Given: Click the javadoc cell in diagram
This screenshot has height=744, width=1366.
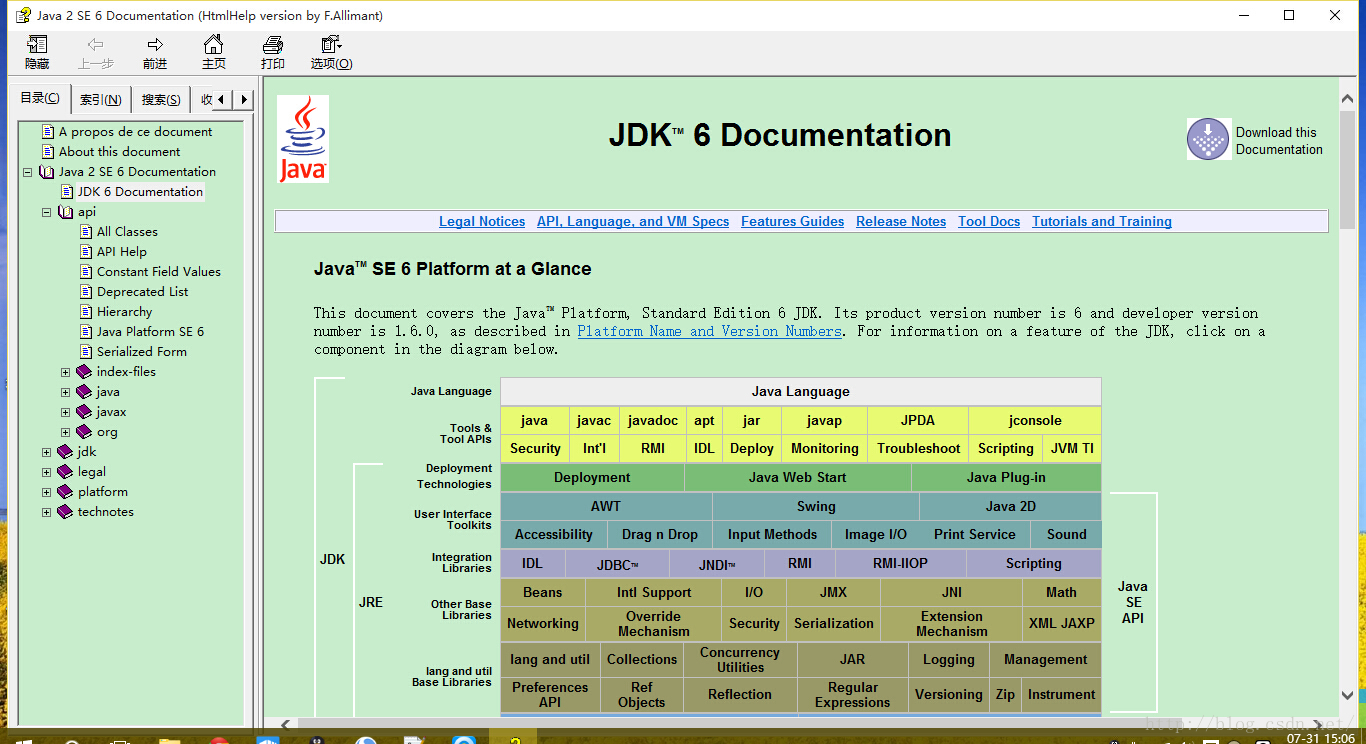Looking at the screenshot, I should [x=653, y=421].
